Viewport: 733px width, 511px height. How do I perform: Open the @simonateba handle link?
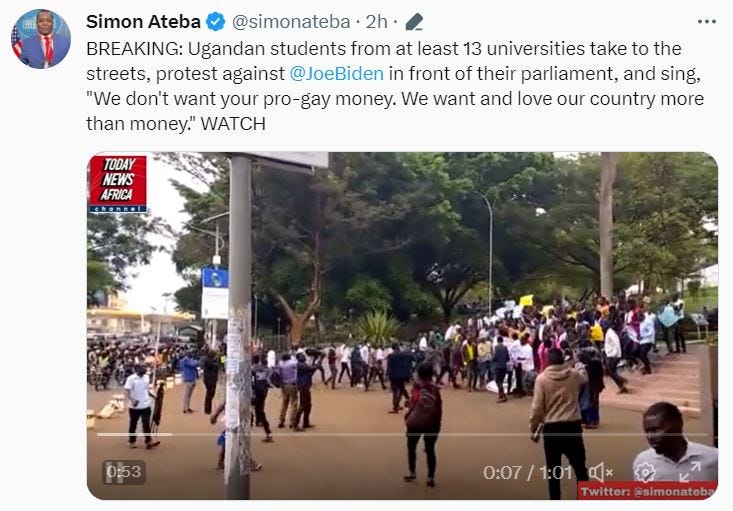(x=291, y=22)
